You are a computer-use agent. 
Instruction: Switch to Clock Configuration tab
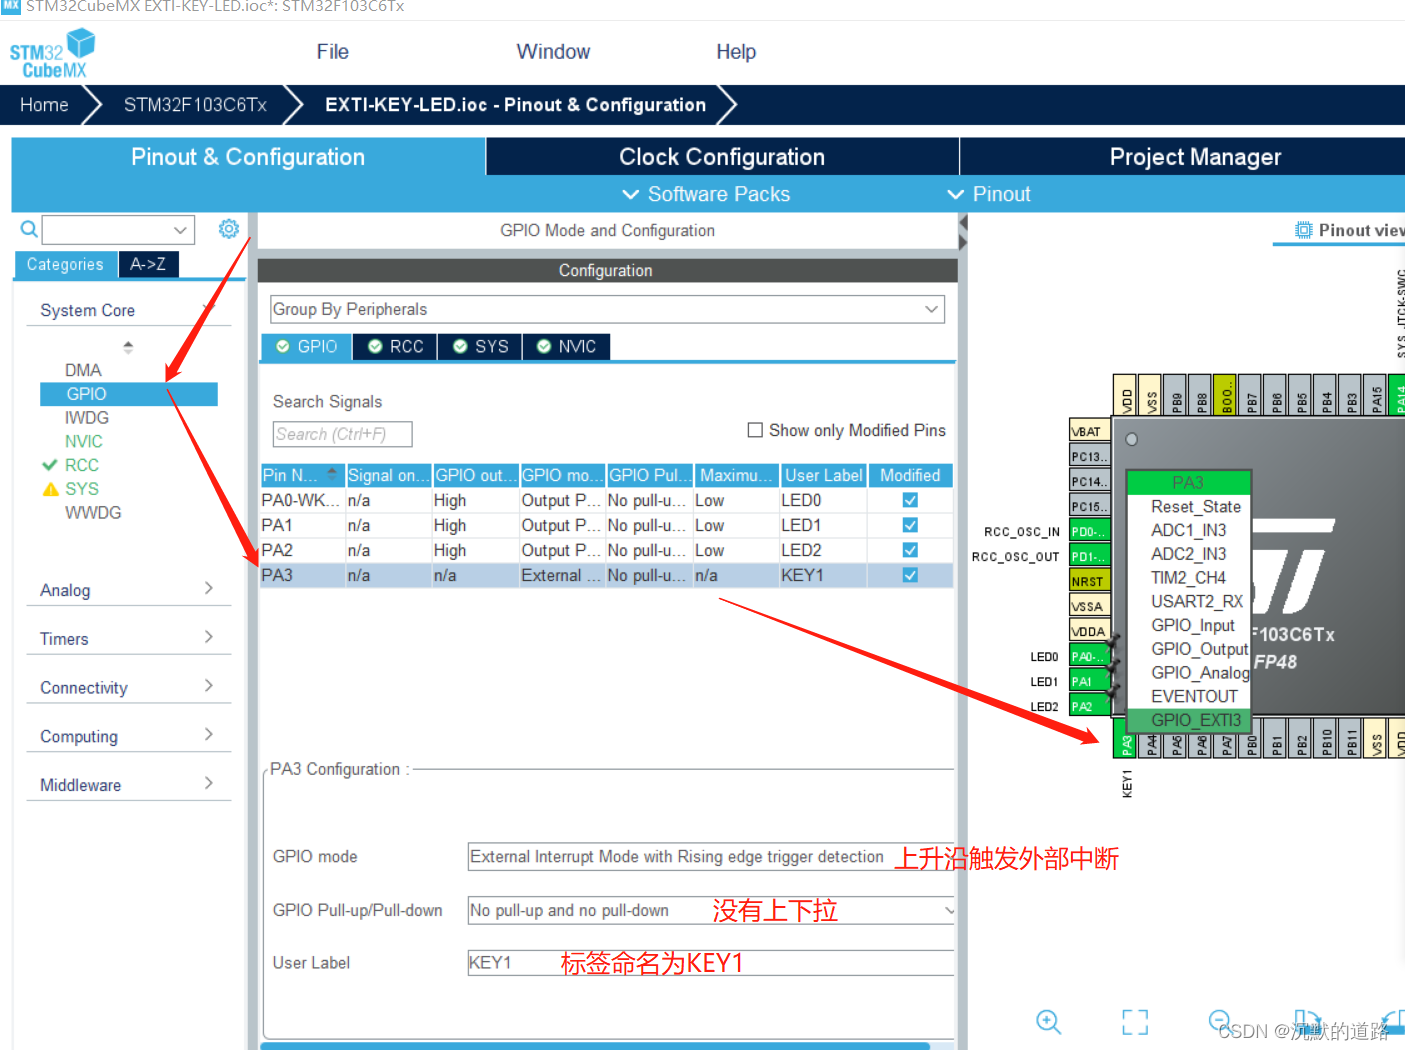pyautogui.click(x=722, y=157)
